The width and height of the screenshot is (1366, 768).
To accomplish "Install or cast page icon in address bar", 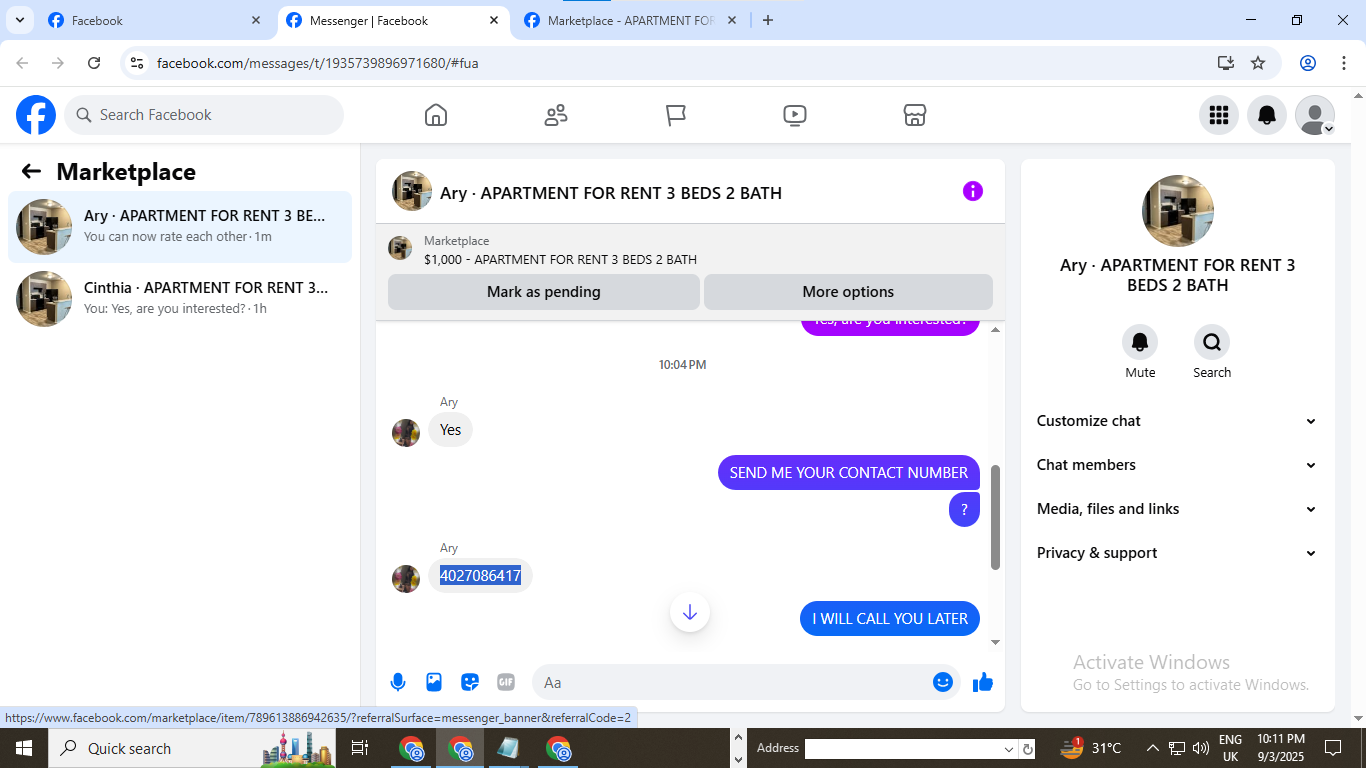I will (x=1226, y=63).
